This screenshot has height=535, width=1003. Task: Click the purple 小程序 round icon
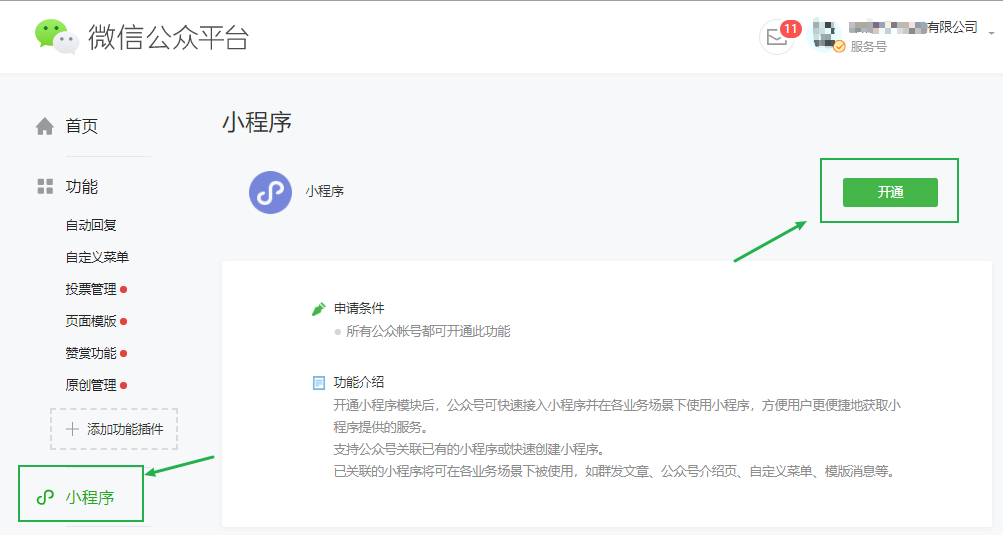[x=271, y=192]
